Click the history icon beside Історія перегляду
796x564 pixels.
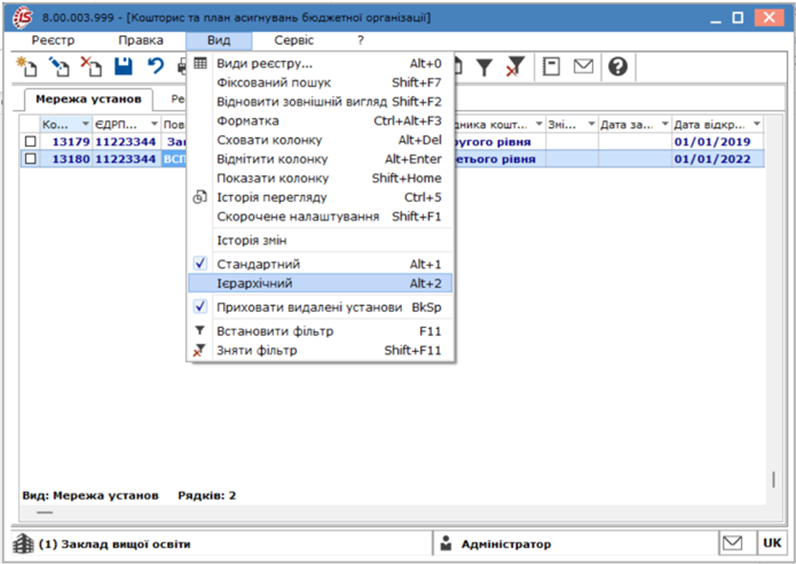click(x=200, y=197)
